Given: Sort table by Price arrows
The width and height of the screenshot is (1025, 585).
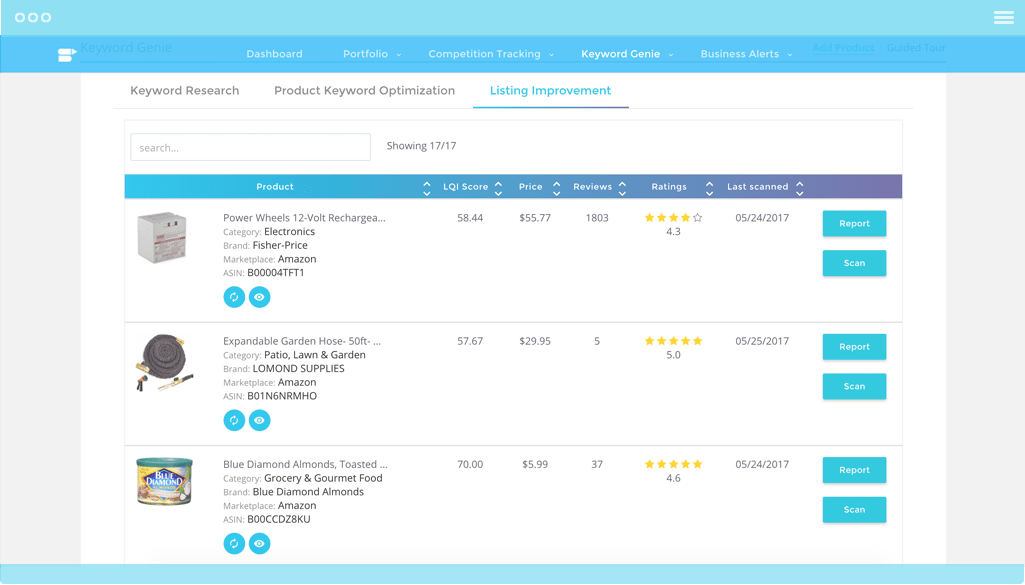Looking at the screenshot, I should (x=556, y=188).
